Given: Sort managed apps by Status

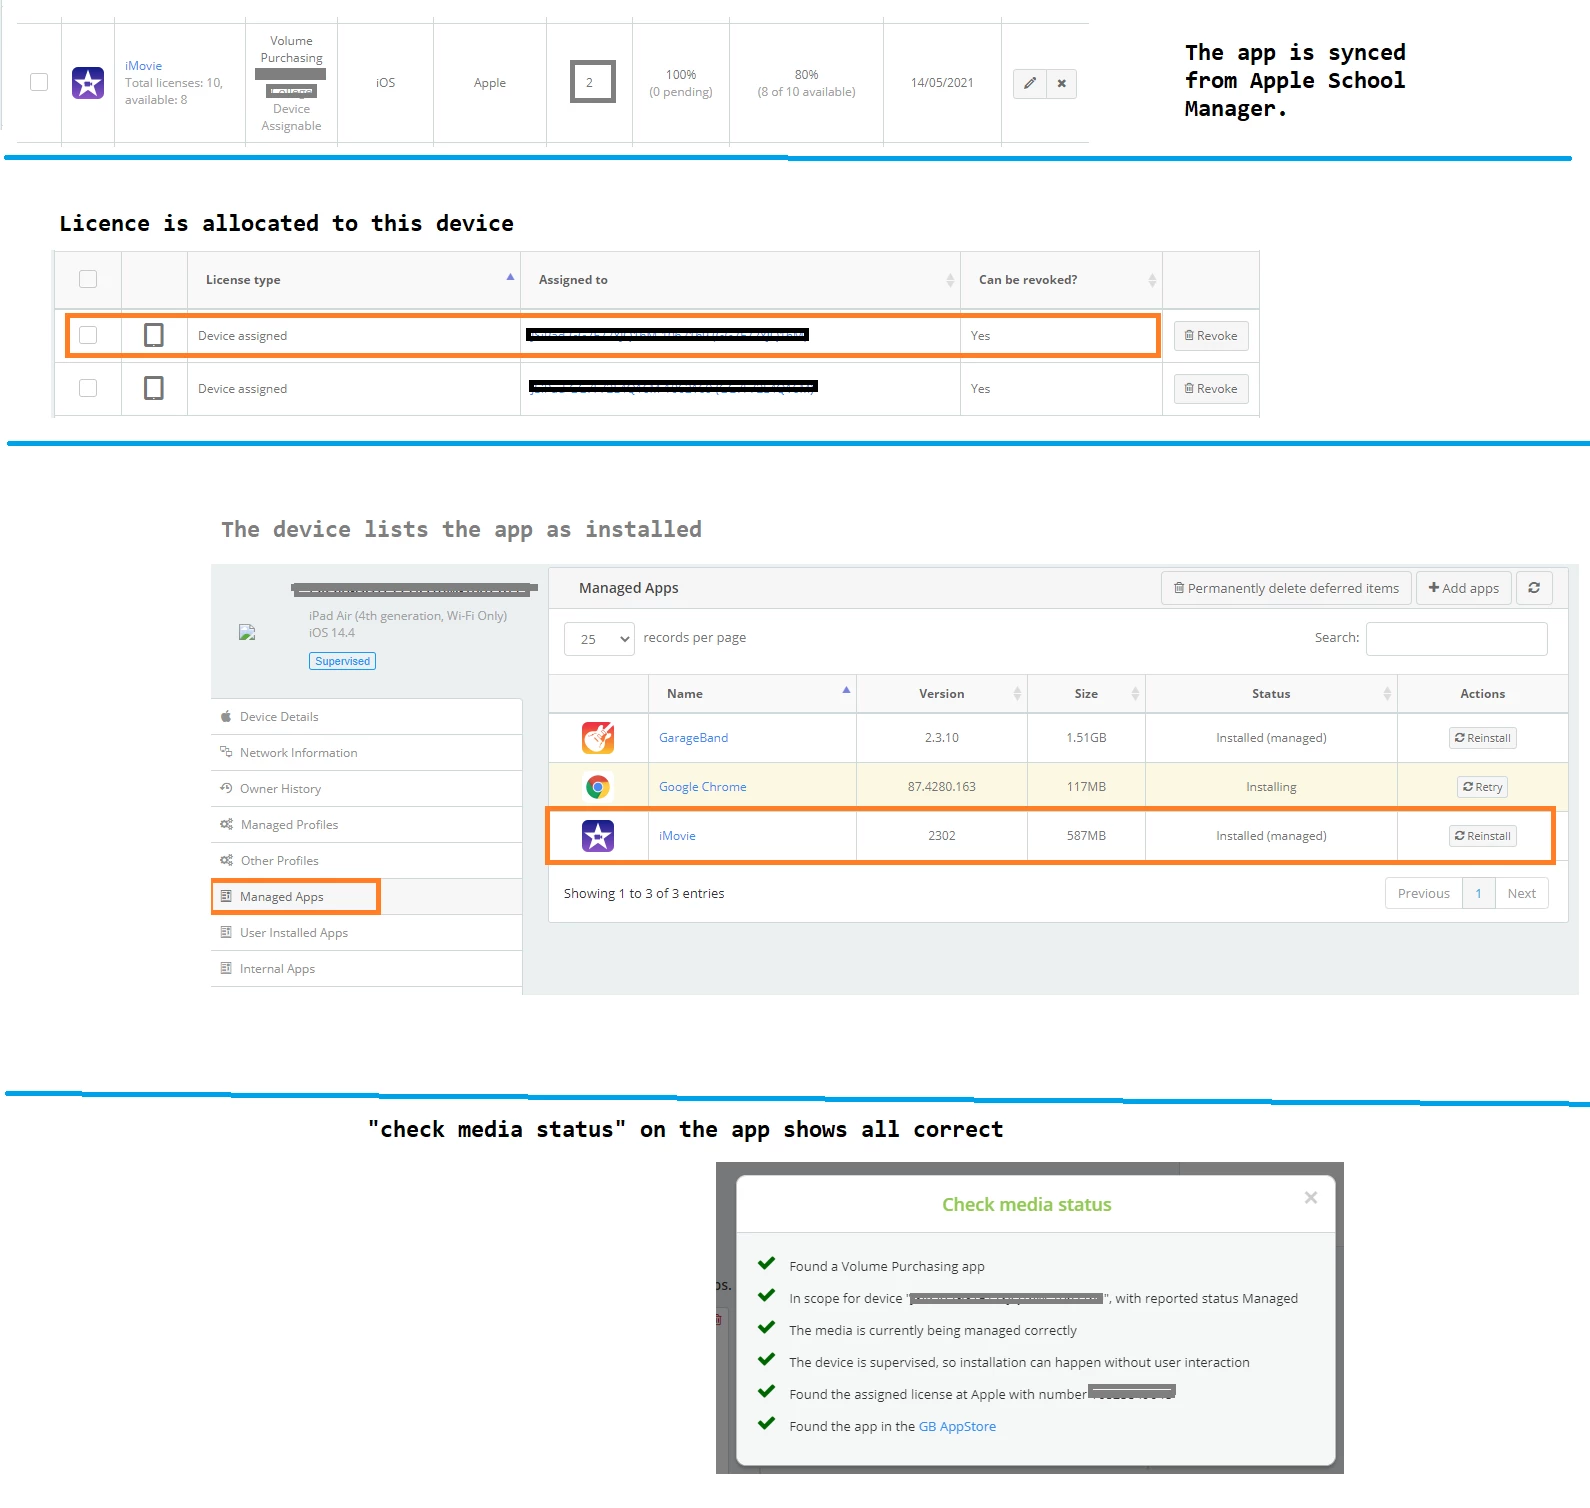Looking at the screenshot, I should 1271,694.
